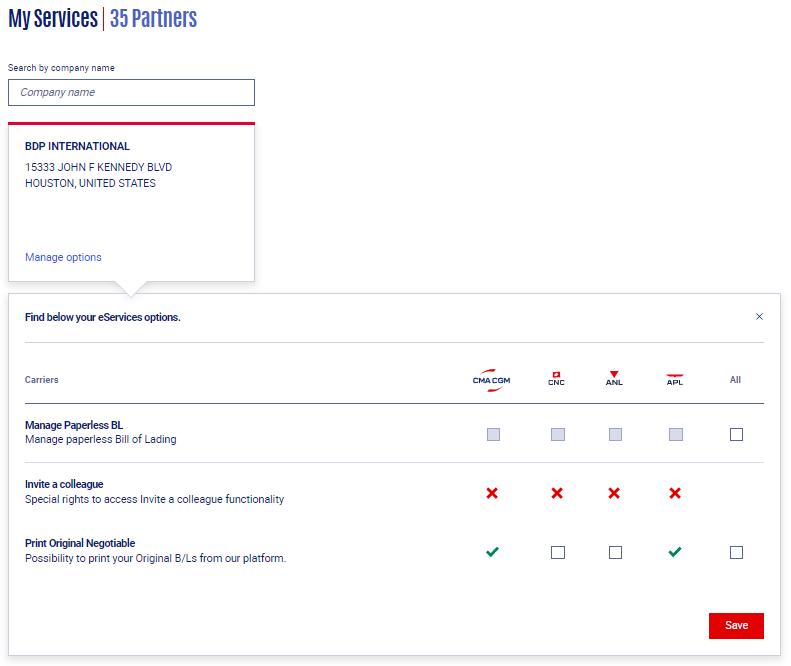
Task: Toggle Manage Paperless BL checkbox for APL
Action: tap(676, 434)
